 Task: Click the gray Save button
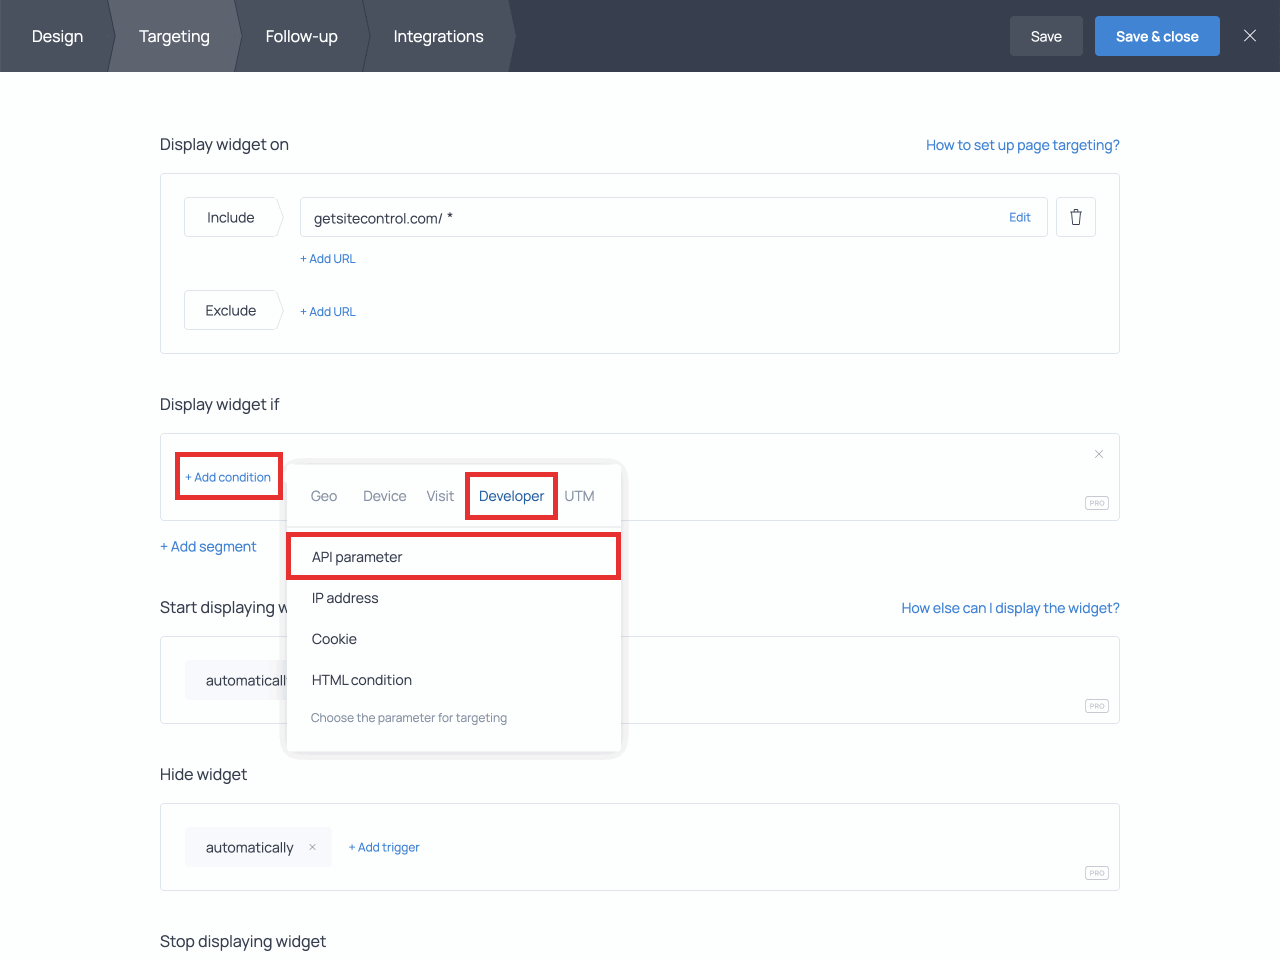click(x=1045, y=36)
